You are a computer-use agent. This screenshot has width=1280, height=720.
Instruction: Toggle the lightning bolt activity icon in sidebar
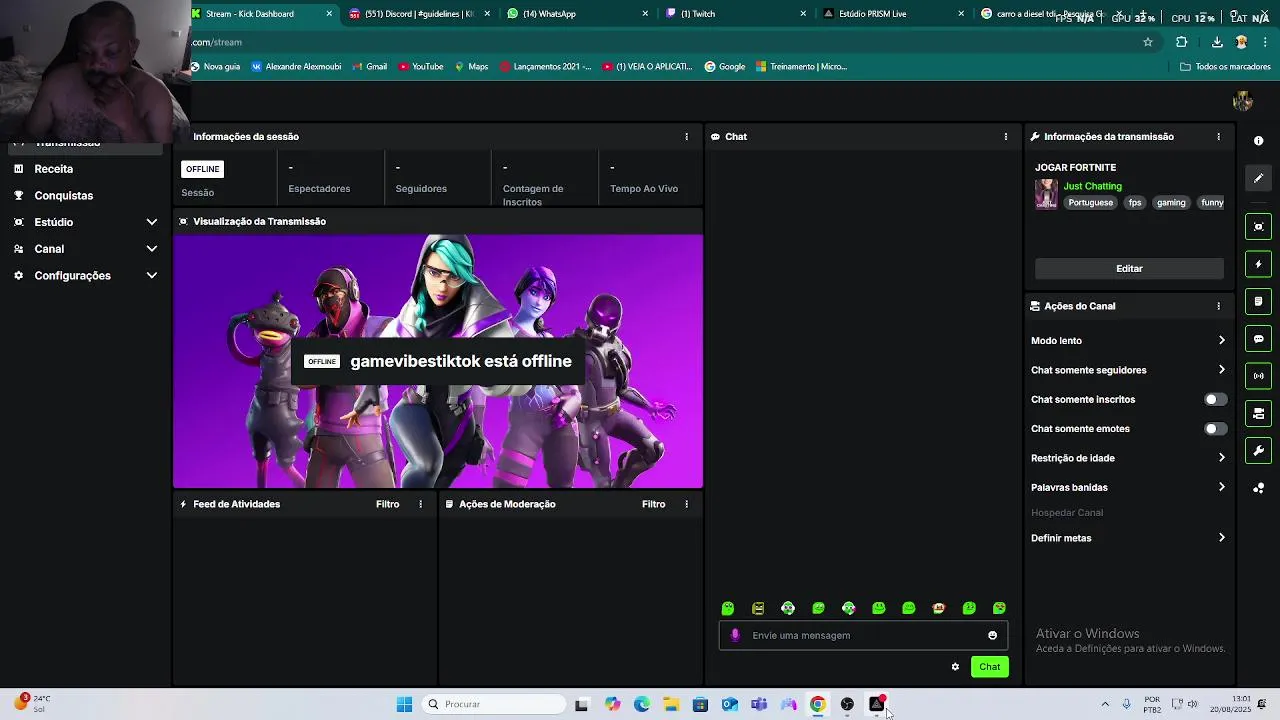pos(1258,264)
